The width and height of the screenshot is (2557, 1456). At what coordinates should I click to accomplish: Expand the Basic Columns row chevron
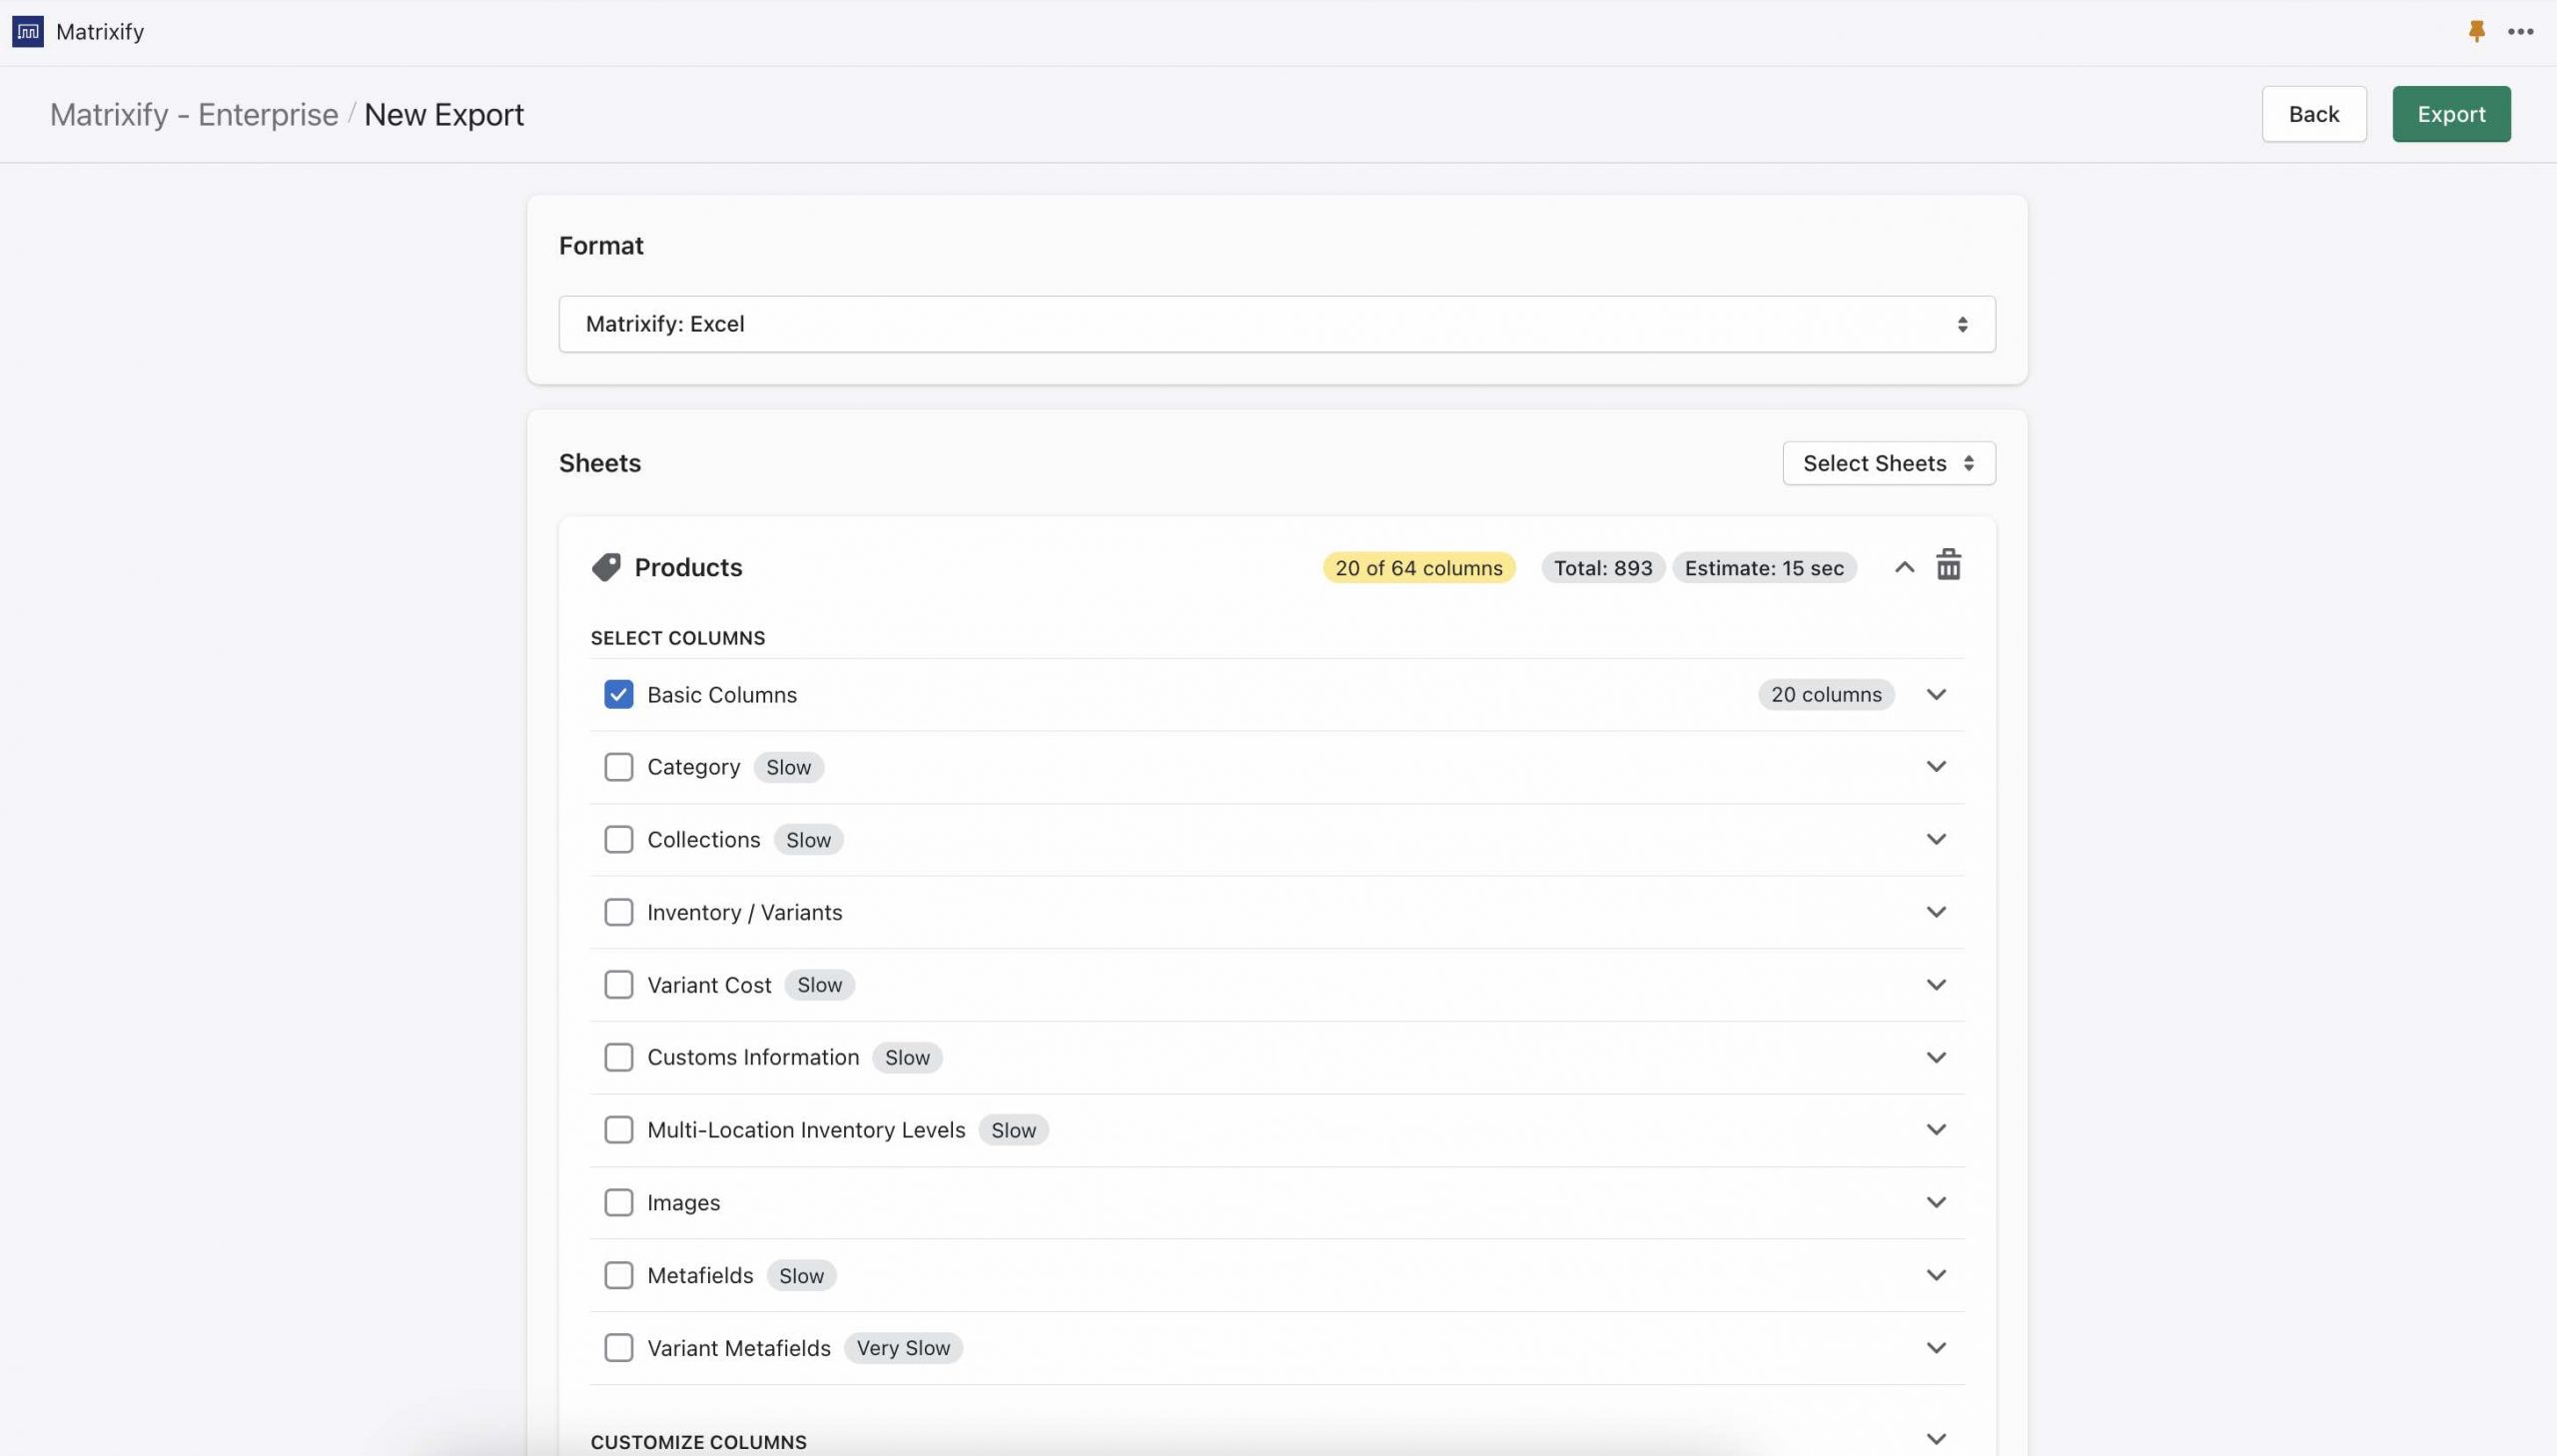click(x=1936, y=694)
